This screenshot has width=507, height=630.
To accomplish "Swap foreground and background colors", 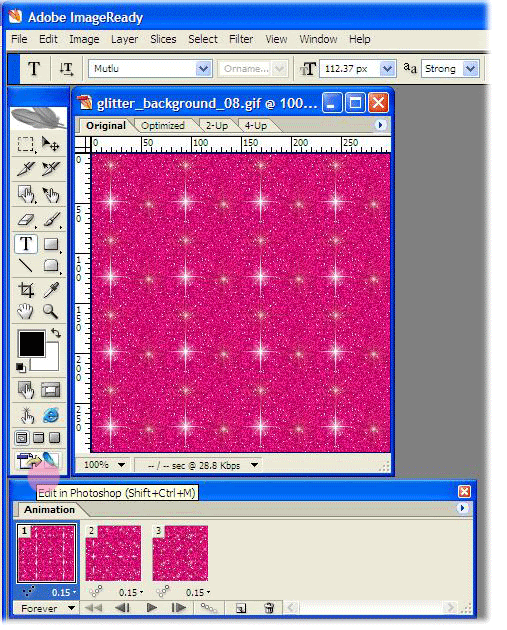I will (55, 333).
